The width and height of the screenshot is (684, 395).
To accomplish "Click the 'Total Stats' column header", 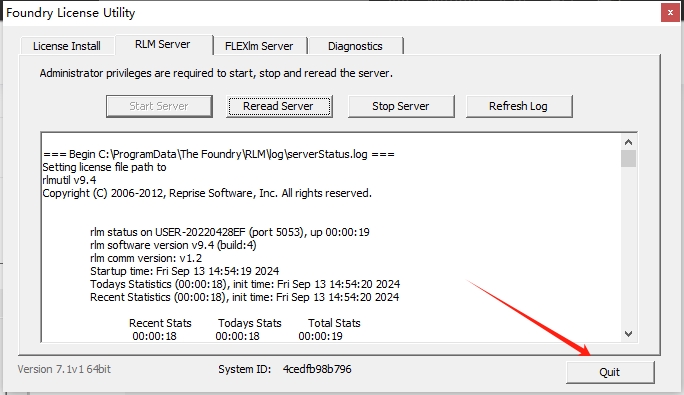I will [x=334, y=323].
